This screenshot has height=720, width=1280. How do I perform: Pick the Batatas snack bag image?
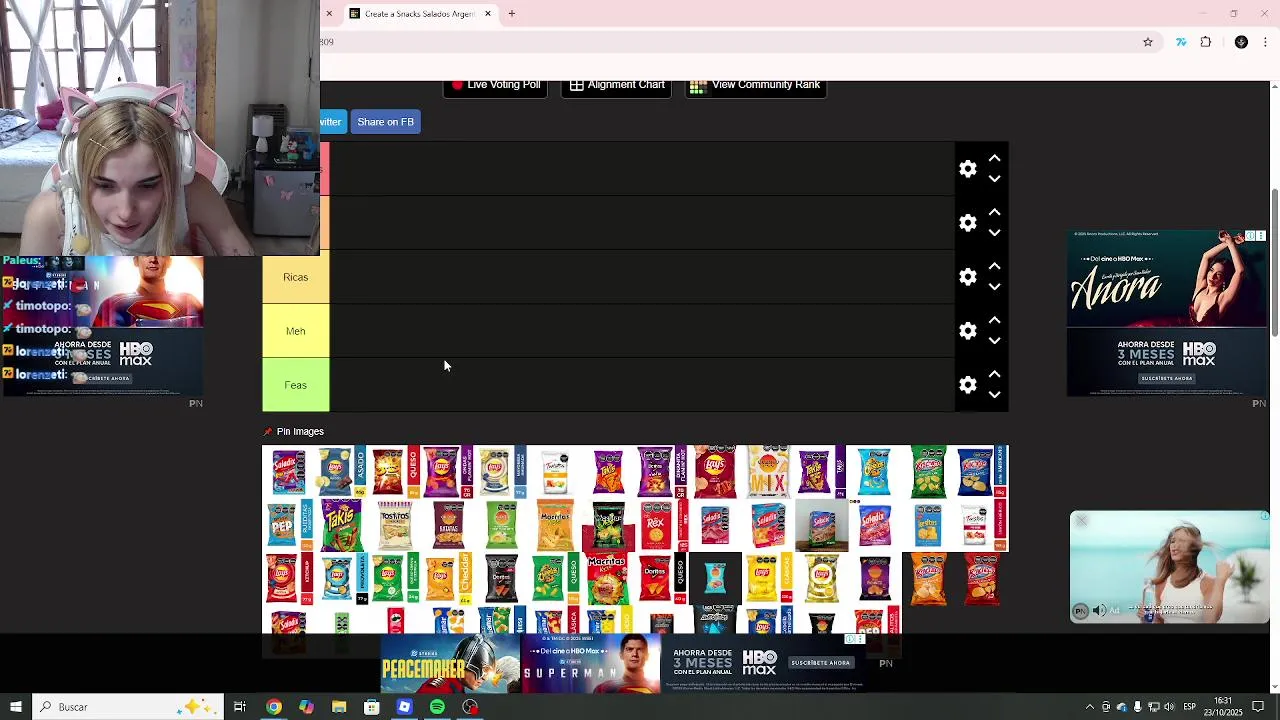449,525
